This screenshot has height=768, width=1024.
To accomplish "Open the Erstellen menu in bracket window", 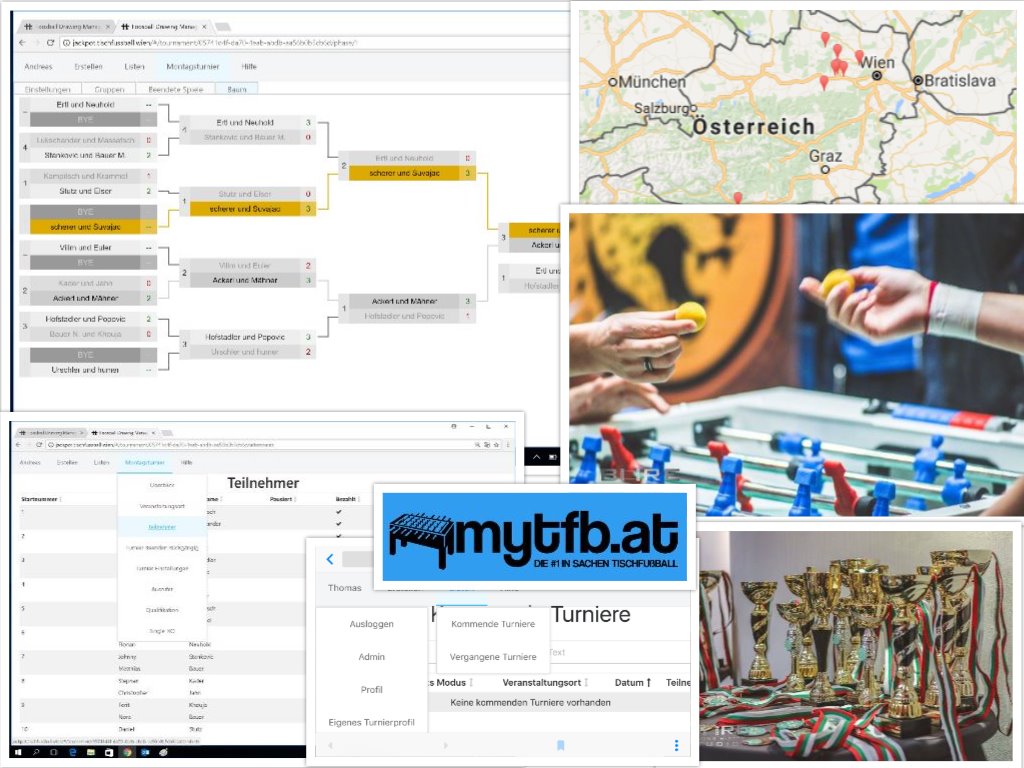I will 88,67.
